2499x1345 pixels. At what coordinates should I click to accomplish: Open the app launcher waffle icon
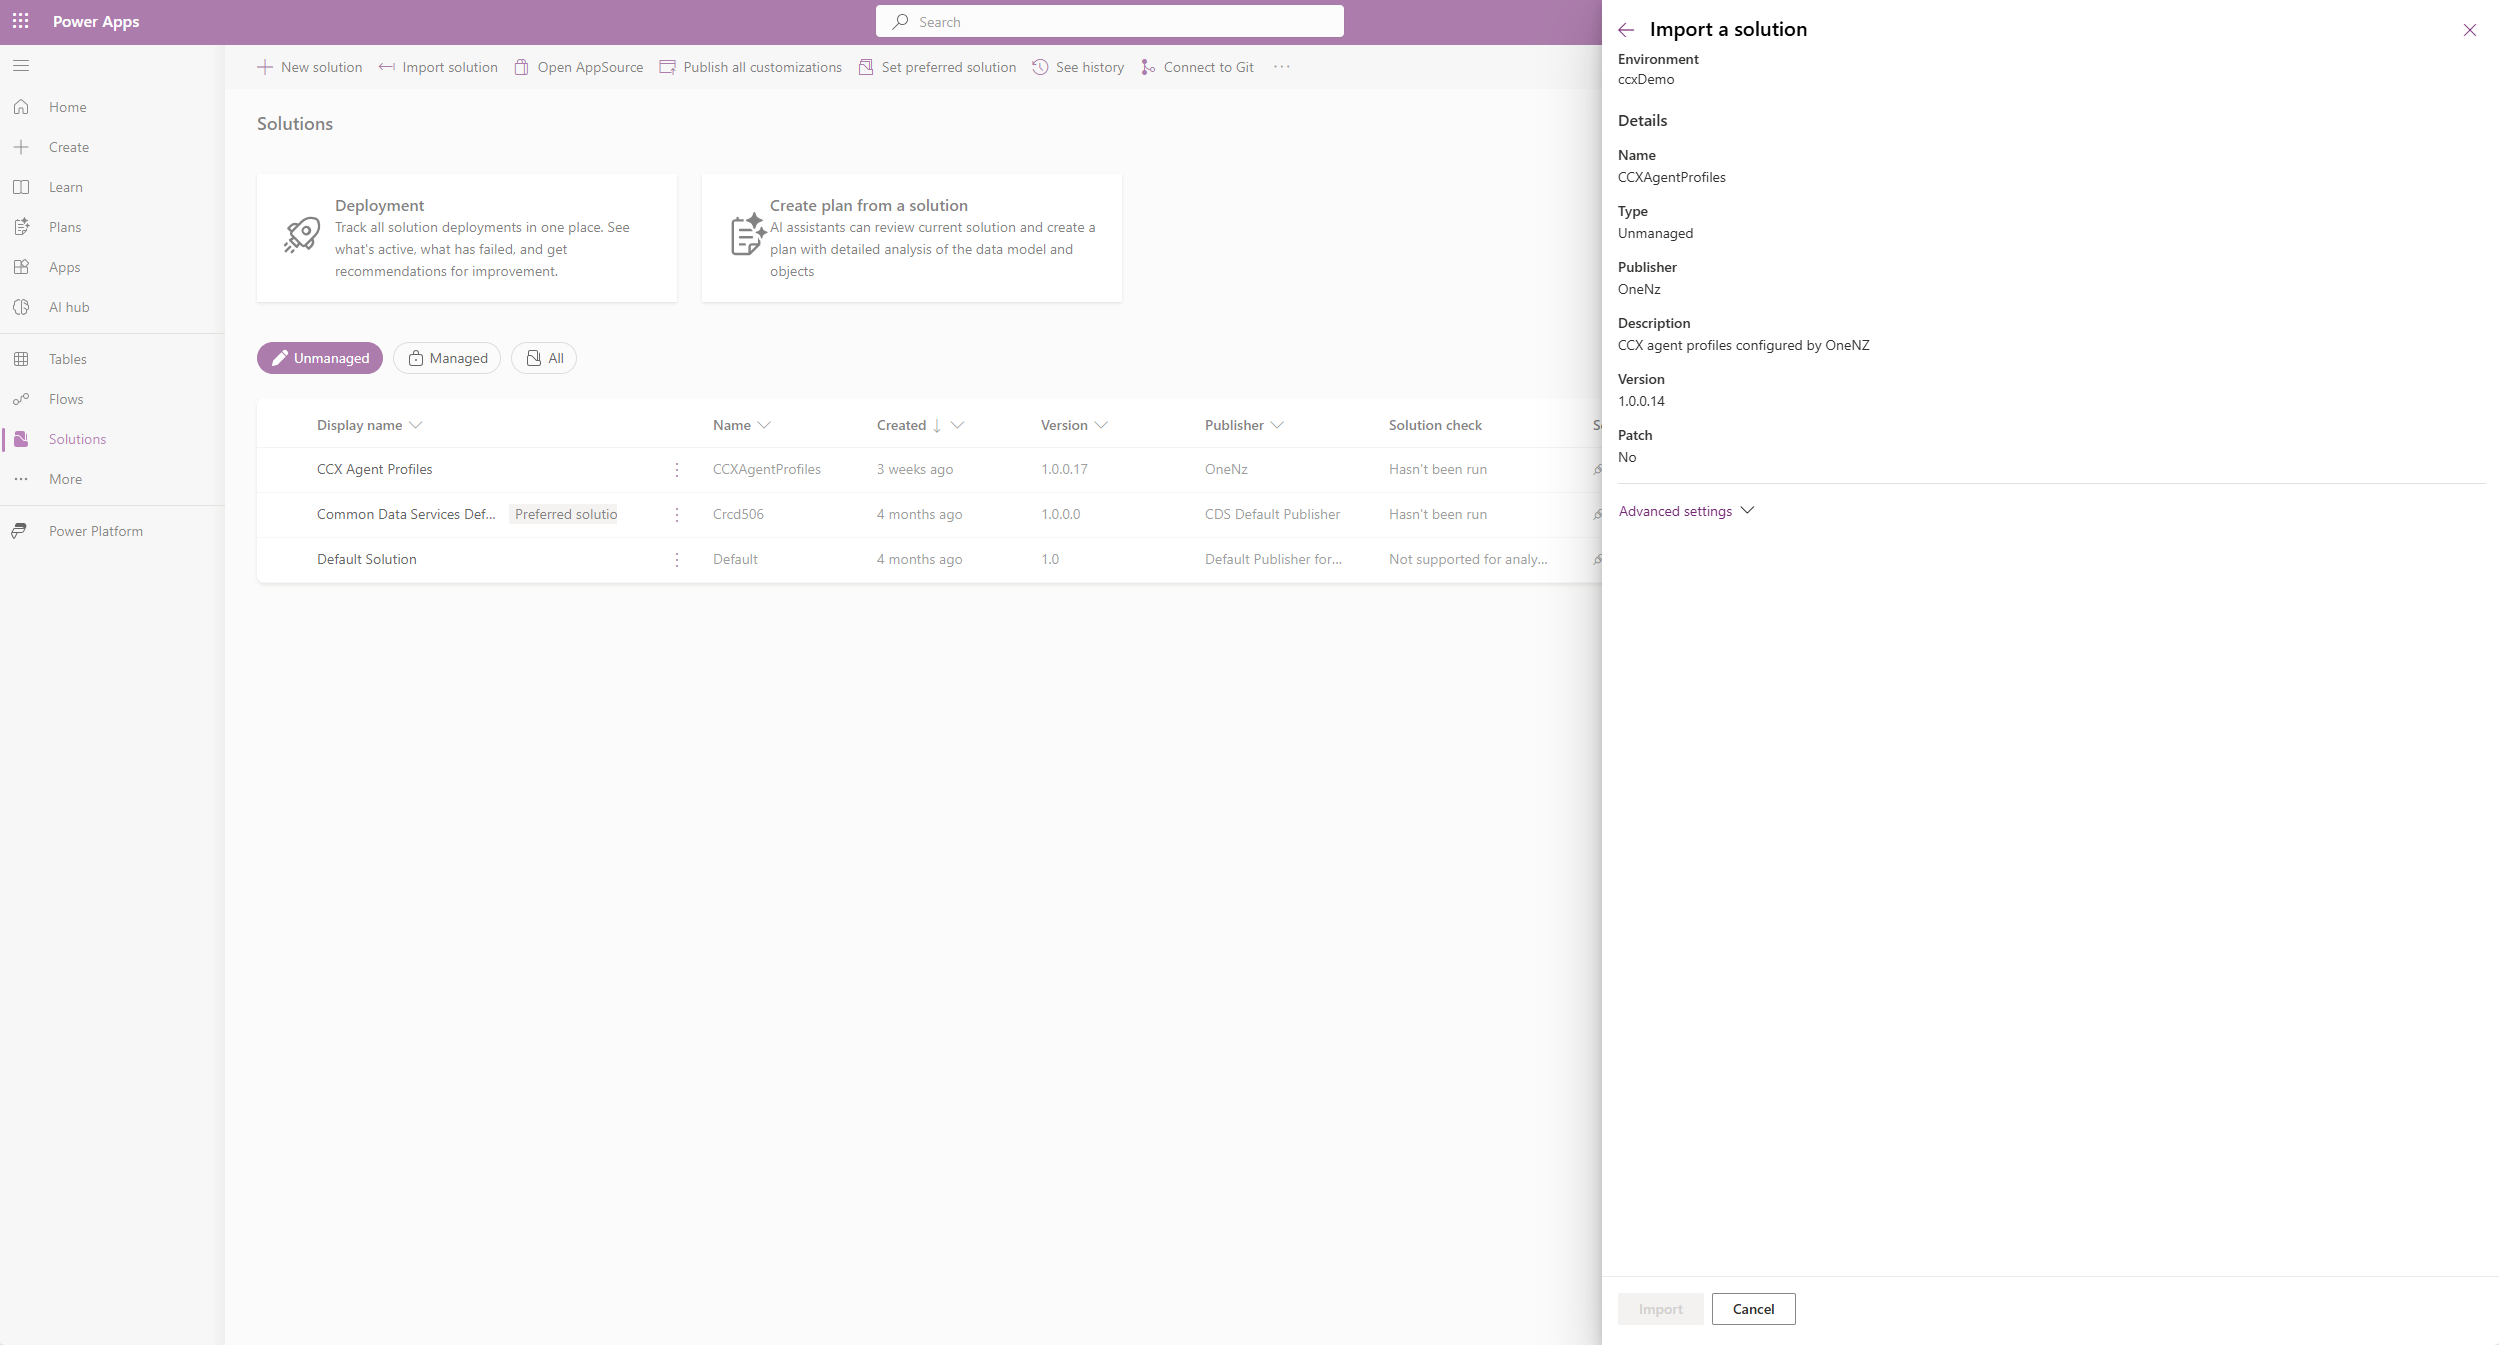20,21
